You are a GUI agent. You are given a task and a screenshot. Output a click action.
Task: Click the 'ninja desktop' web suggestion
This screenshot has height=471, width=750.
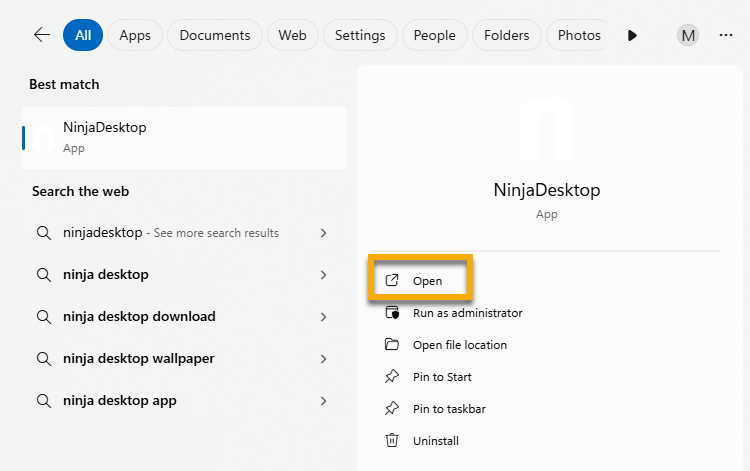[106, 275]
